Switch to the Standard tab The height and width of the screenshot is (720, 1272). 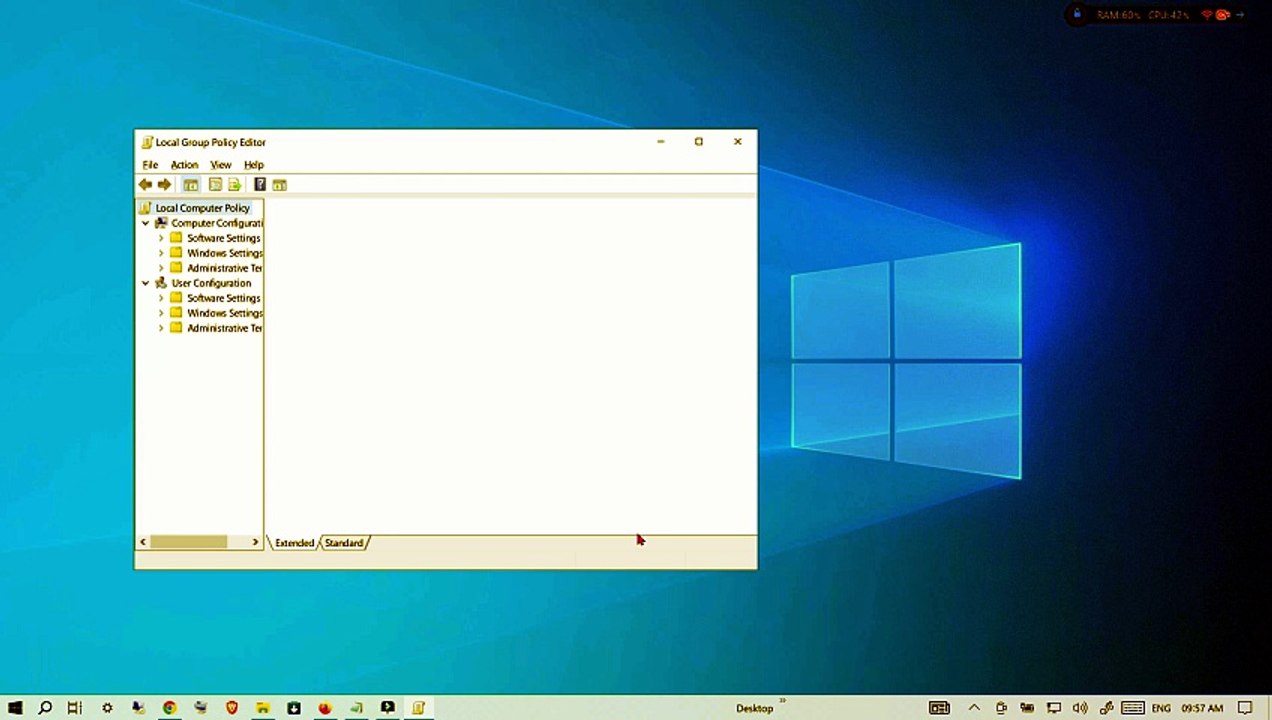(x=344, y=543)
